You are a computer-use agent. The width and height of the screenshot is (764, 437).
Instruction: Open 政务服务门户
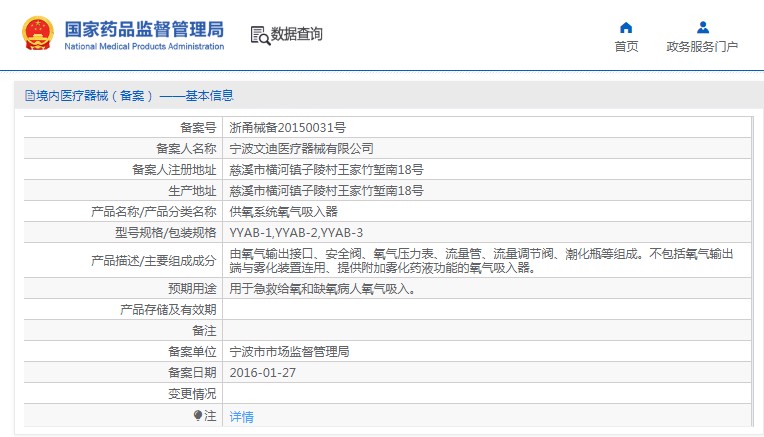tap(702, 46)
